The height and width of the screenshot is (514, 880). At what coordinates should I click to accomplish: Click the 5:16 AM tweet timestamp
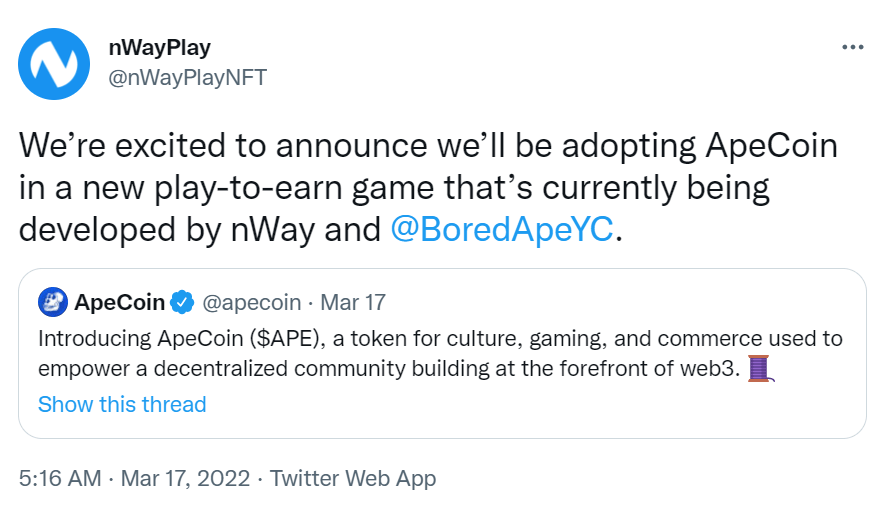pyautogui.click(x=60, y=478)
